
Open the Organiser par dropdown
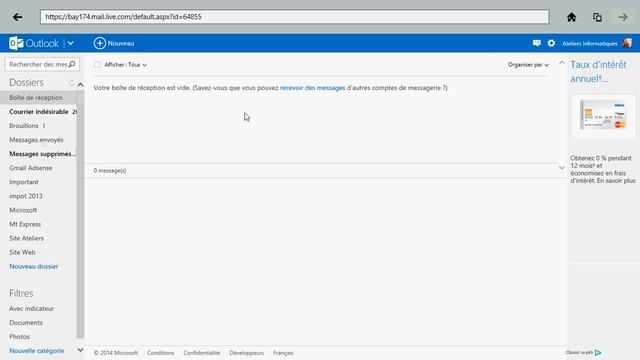click(x=528, y=65)
